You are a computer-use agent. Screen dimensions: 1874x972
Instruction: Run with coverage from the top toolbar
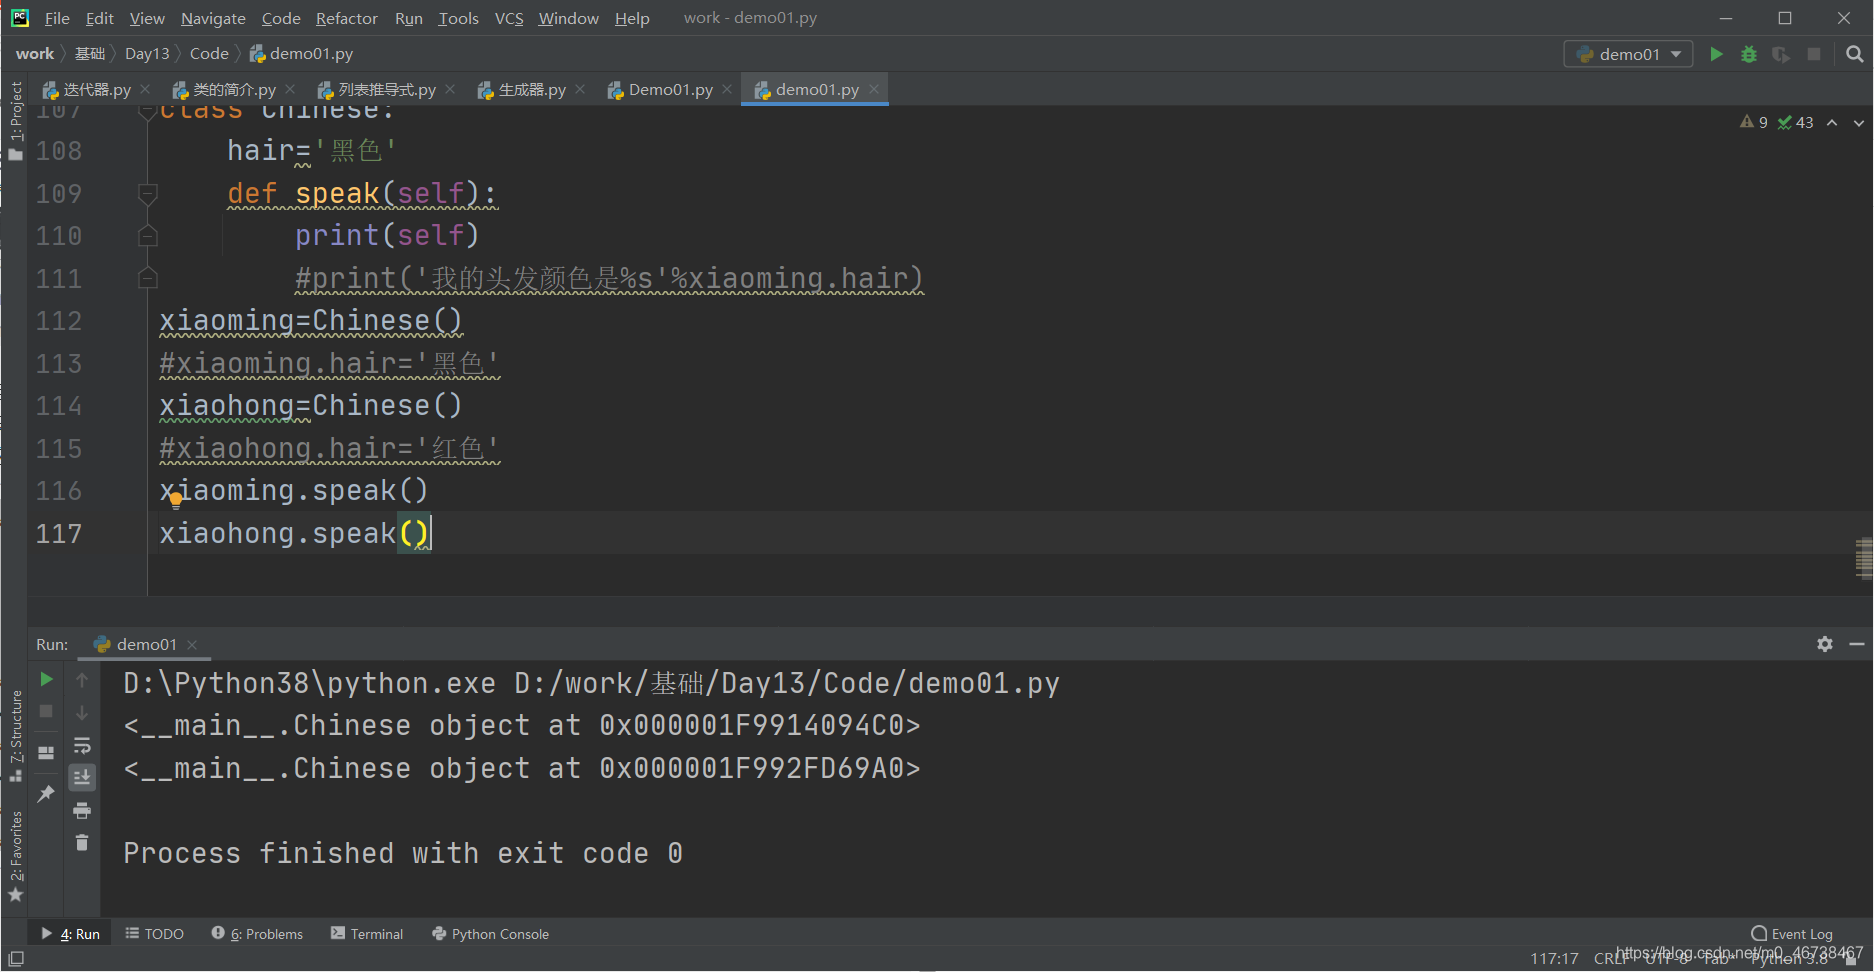[1781, 54]
